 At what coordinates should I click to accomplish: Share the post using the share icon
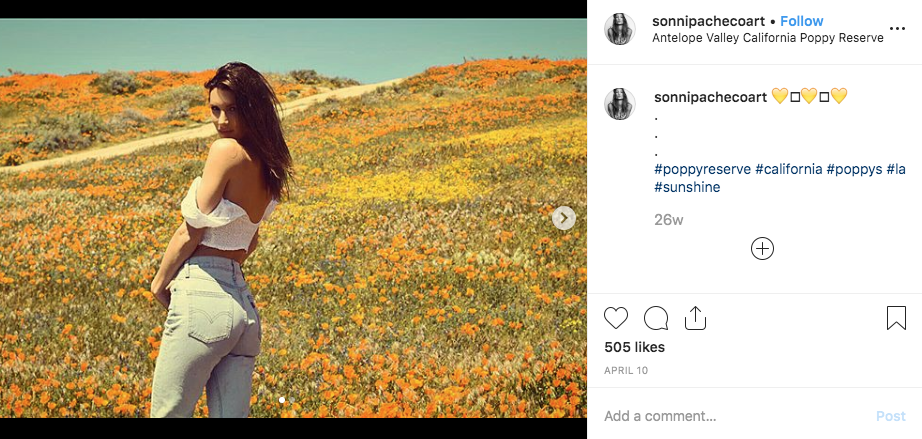[695, 319]
